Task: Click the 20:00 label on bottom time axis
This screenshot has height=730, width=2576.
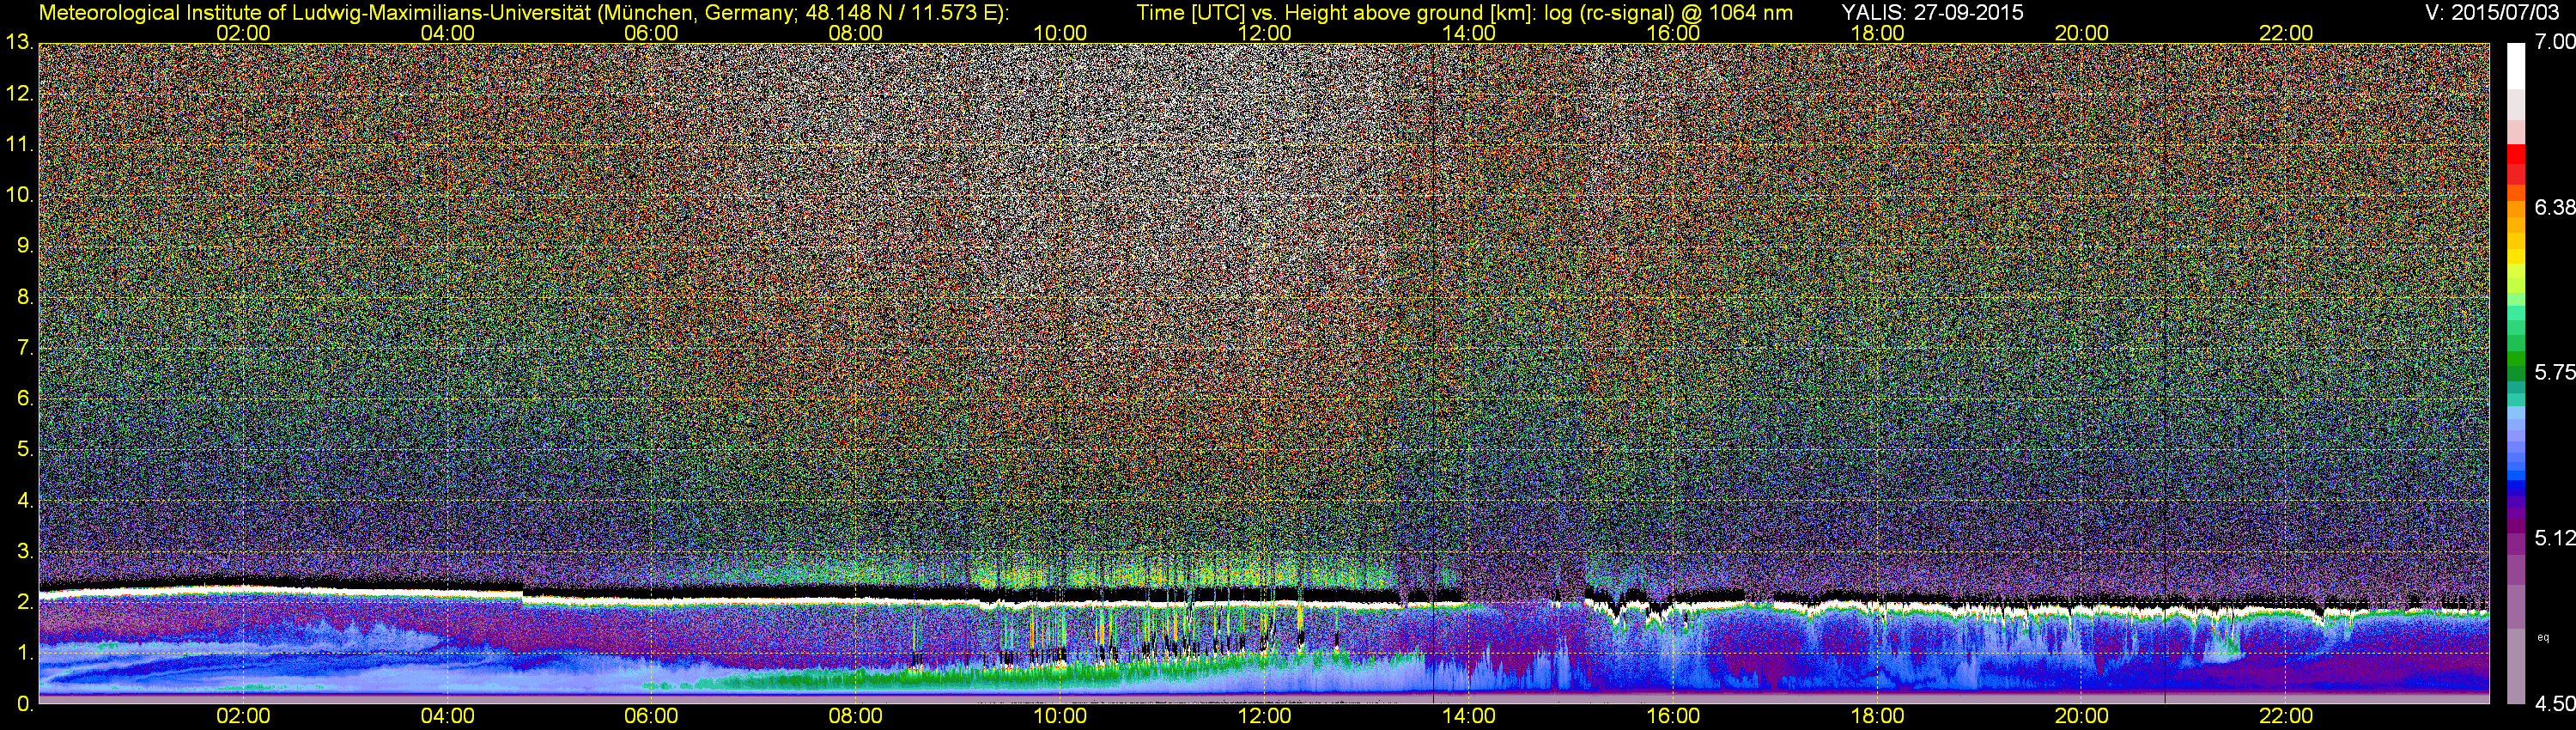Action: click(2082, 716)
